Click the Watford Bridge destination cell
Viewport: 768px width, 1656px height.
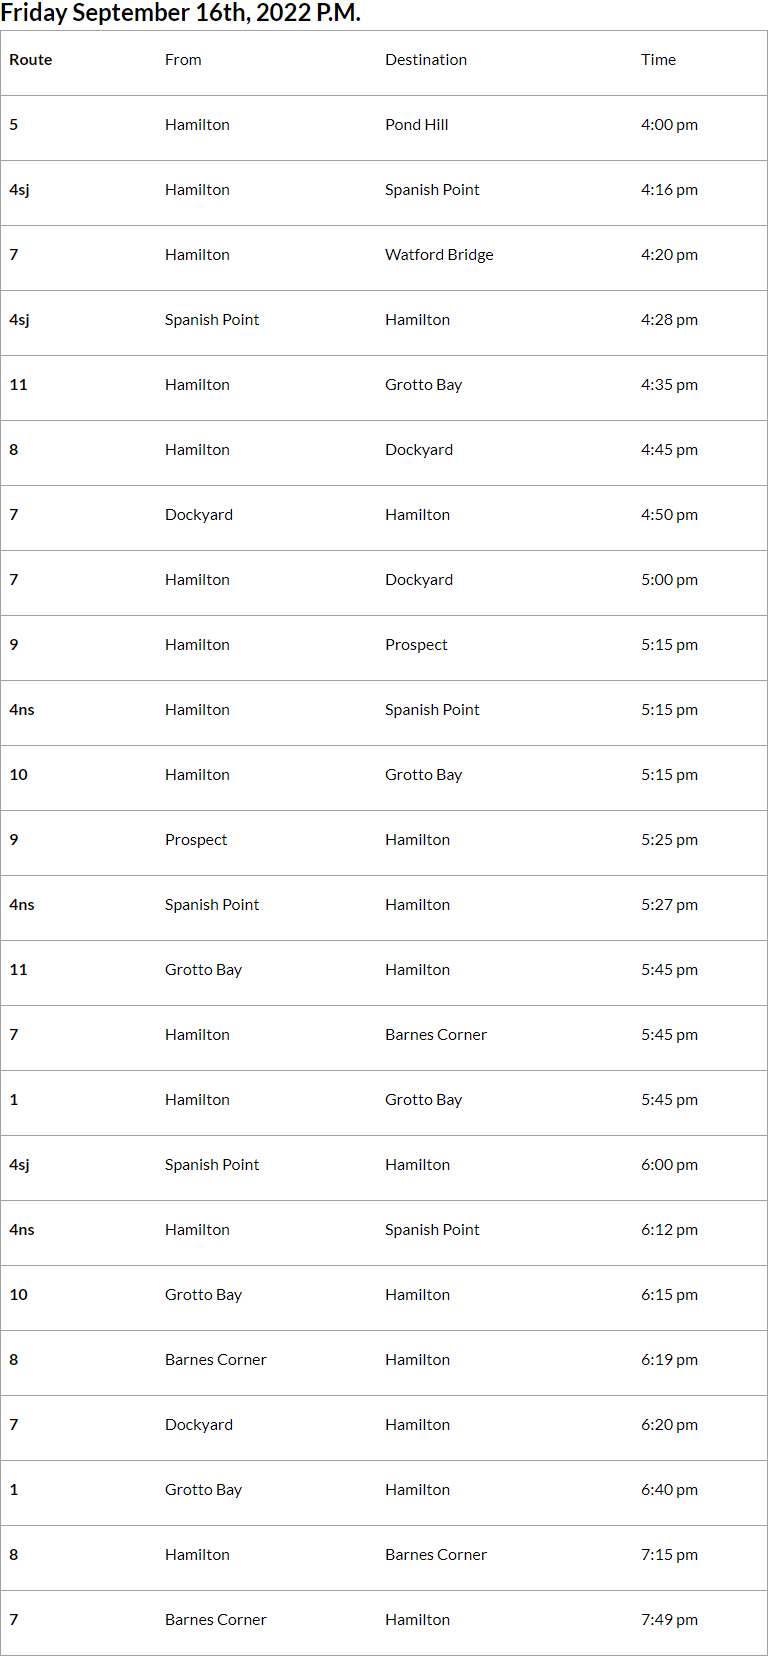coord(439,255)
